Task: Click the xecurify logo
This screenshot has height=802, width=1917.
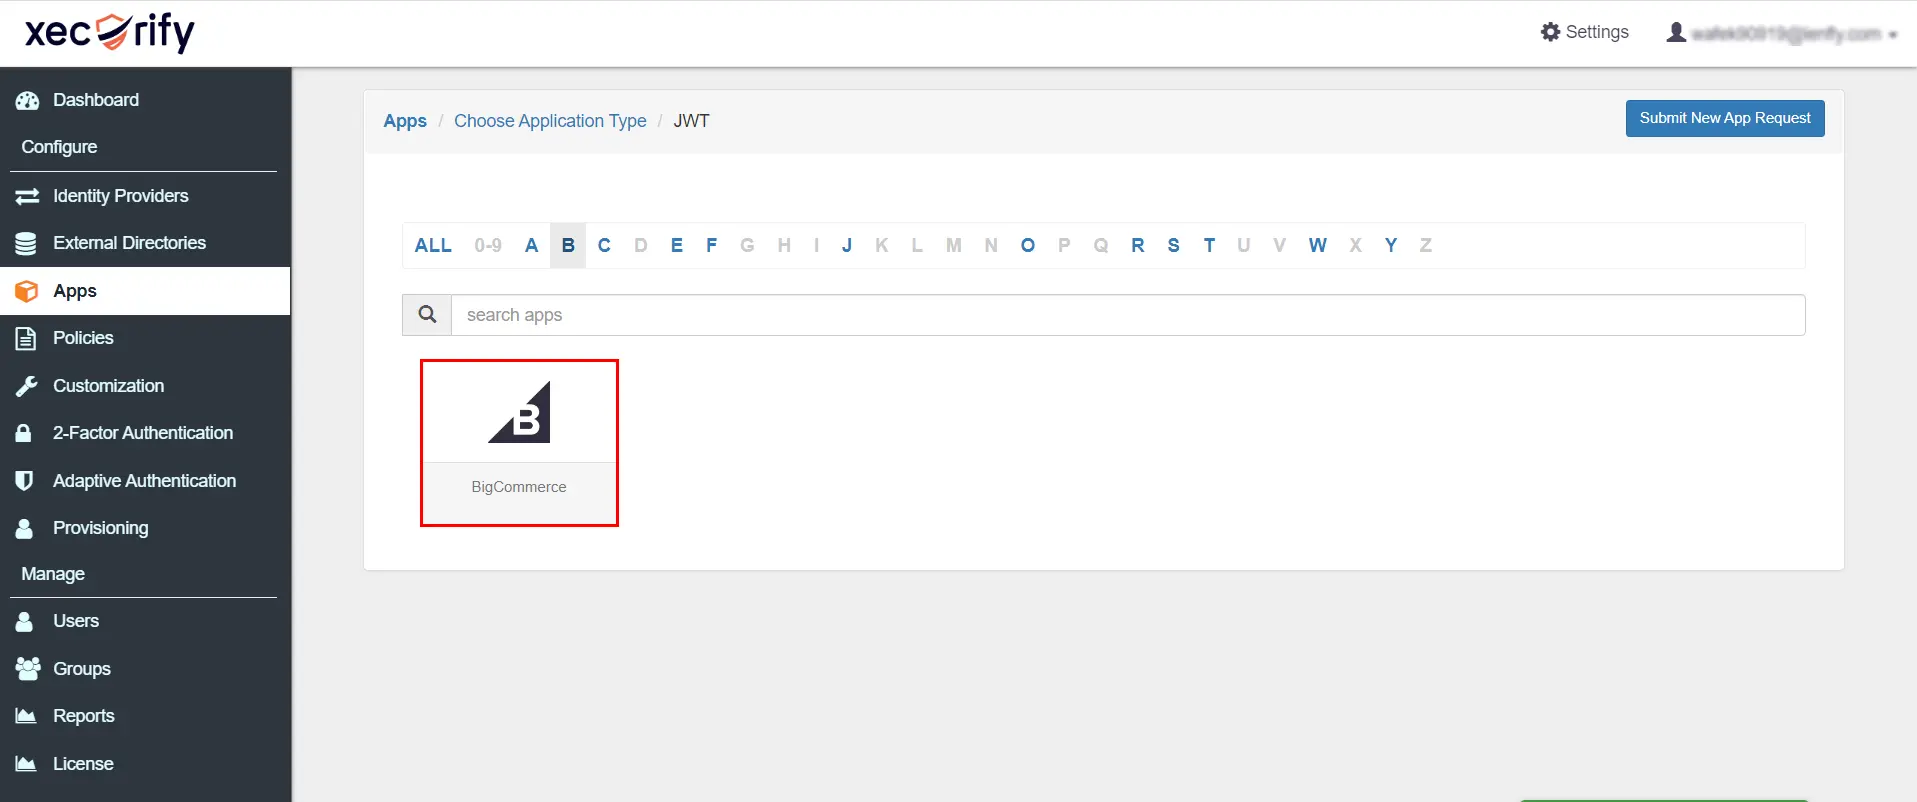Action: [110, 33]
